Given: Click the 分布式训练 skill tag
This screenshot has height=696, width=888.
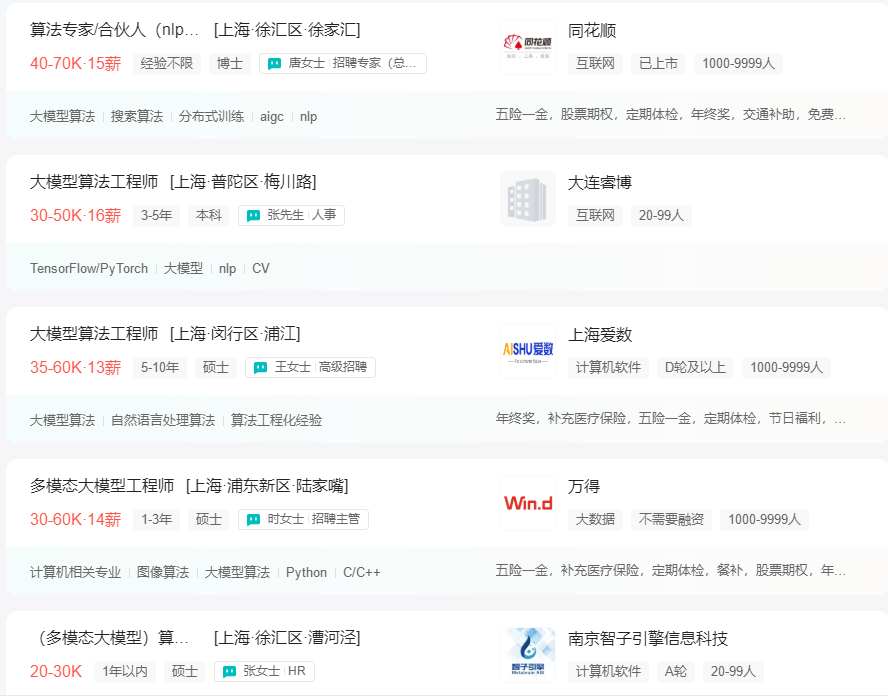Looking at the screenshot, I should (x=211, y=117).
